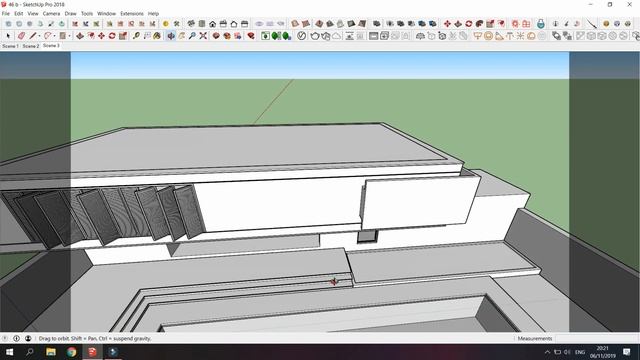Open the Arc tool dropdown arrow
The width and height of the screenshot is (640, 360).
point(54,36)
